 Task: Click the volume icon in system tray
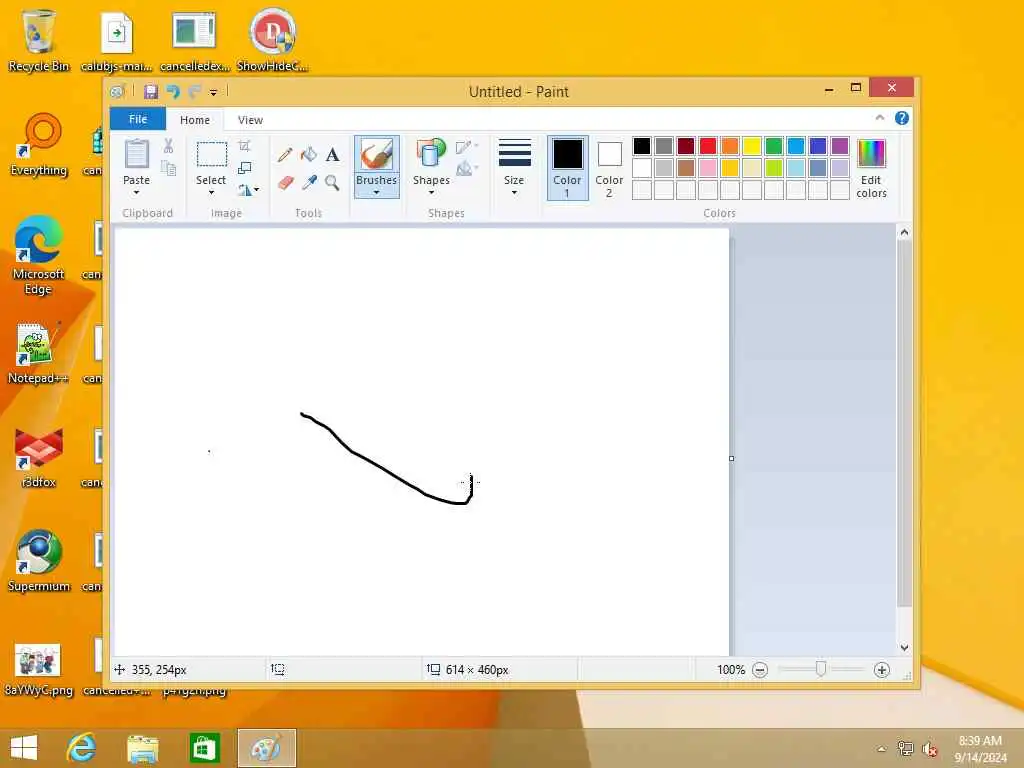(930, 749)
